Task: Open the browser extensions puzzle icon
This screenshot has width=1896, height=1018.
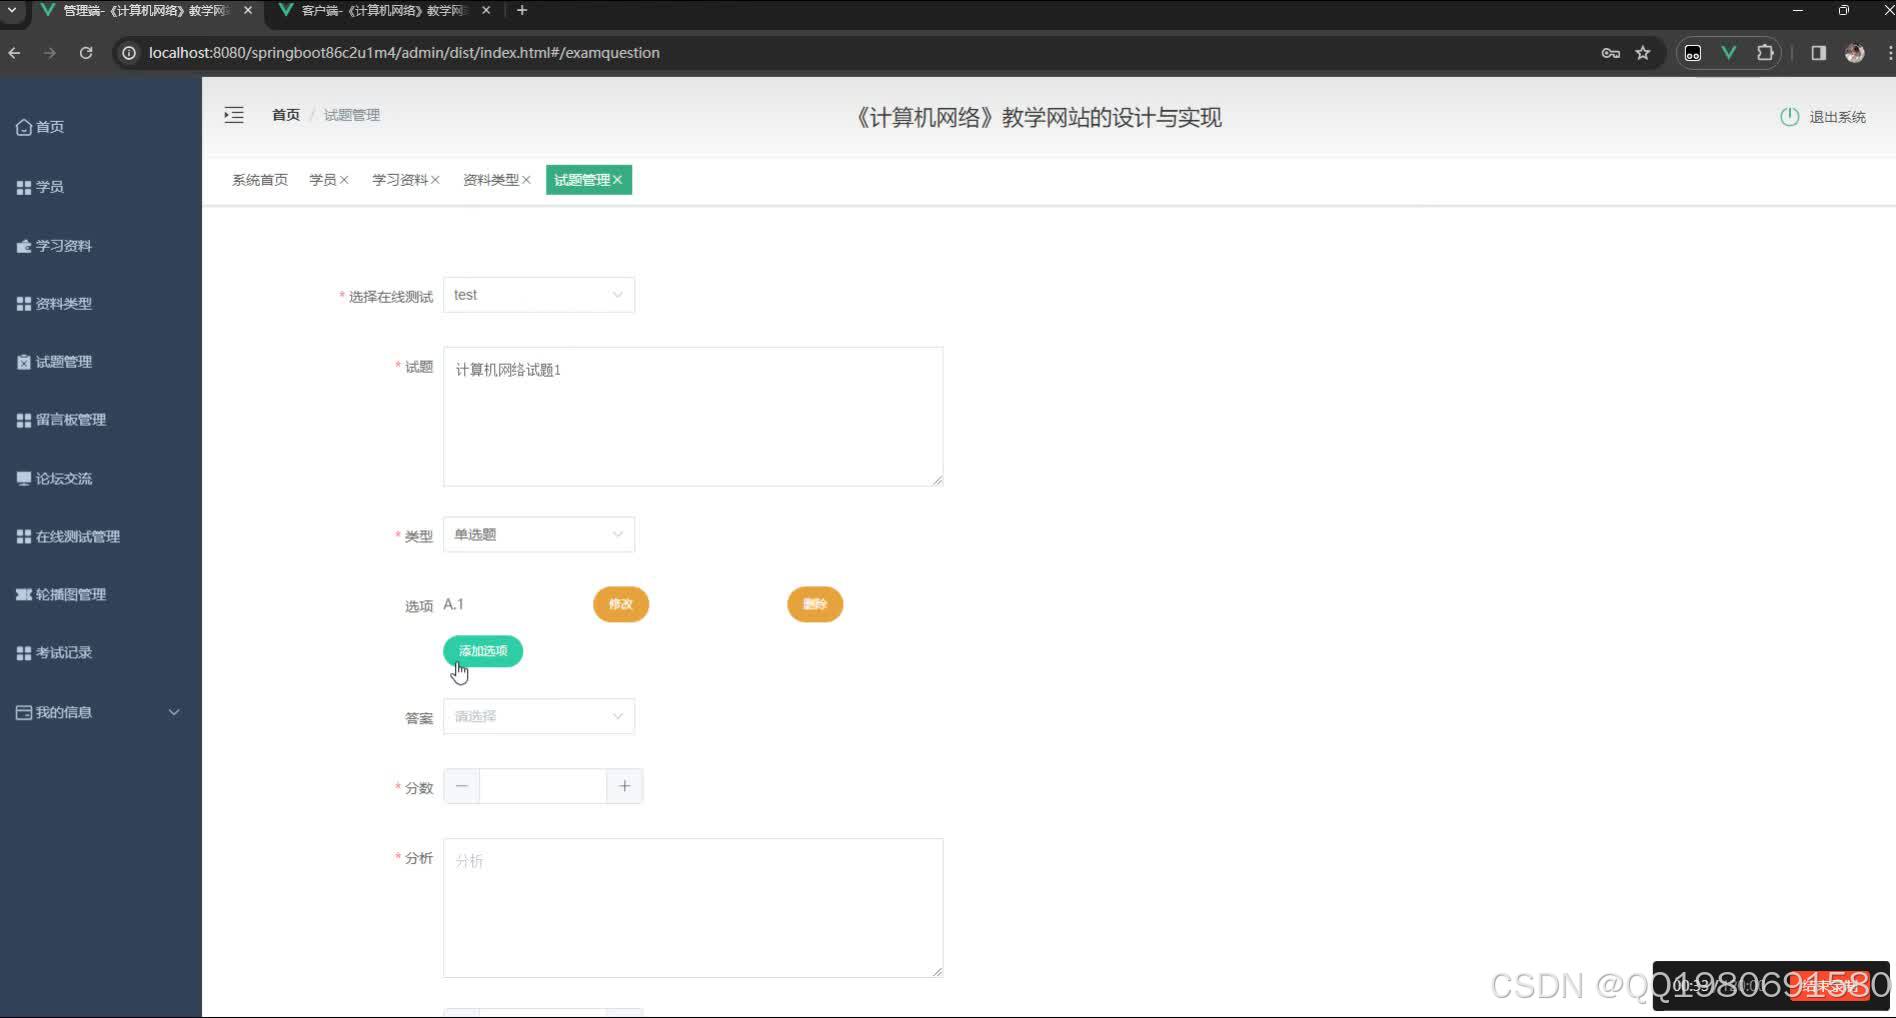Action: pos(1765,53)
